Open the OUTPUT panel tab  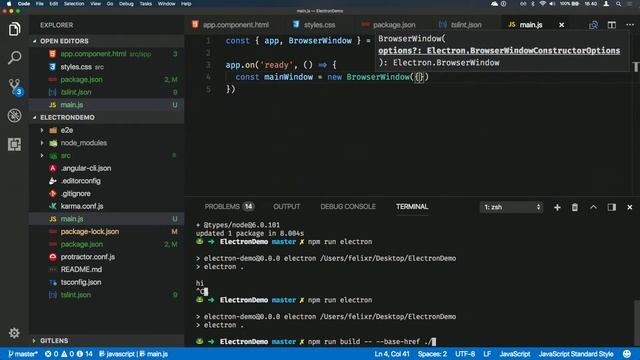pos(287,207)
